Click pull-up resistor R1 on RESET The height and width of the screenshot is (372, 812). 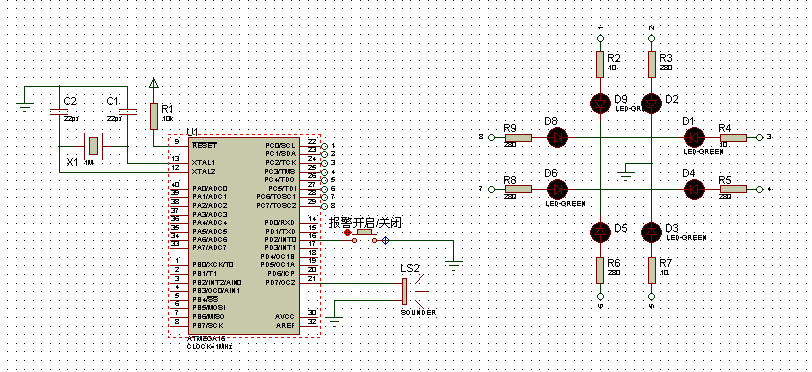click(x=153, y=116)
